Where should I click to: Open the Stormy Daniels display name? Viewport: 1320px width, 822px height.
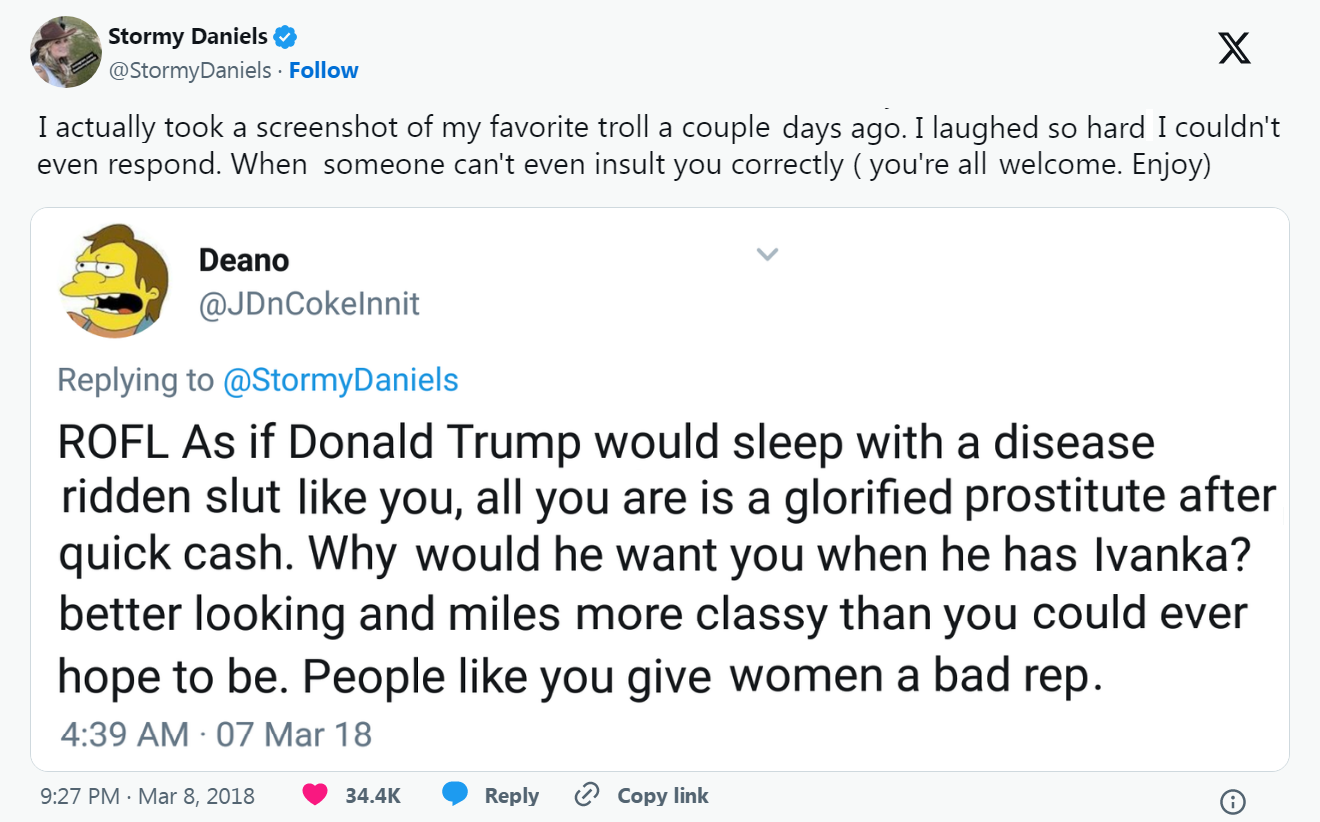point(187,37)
